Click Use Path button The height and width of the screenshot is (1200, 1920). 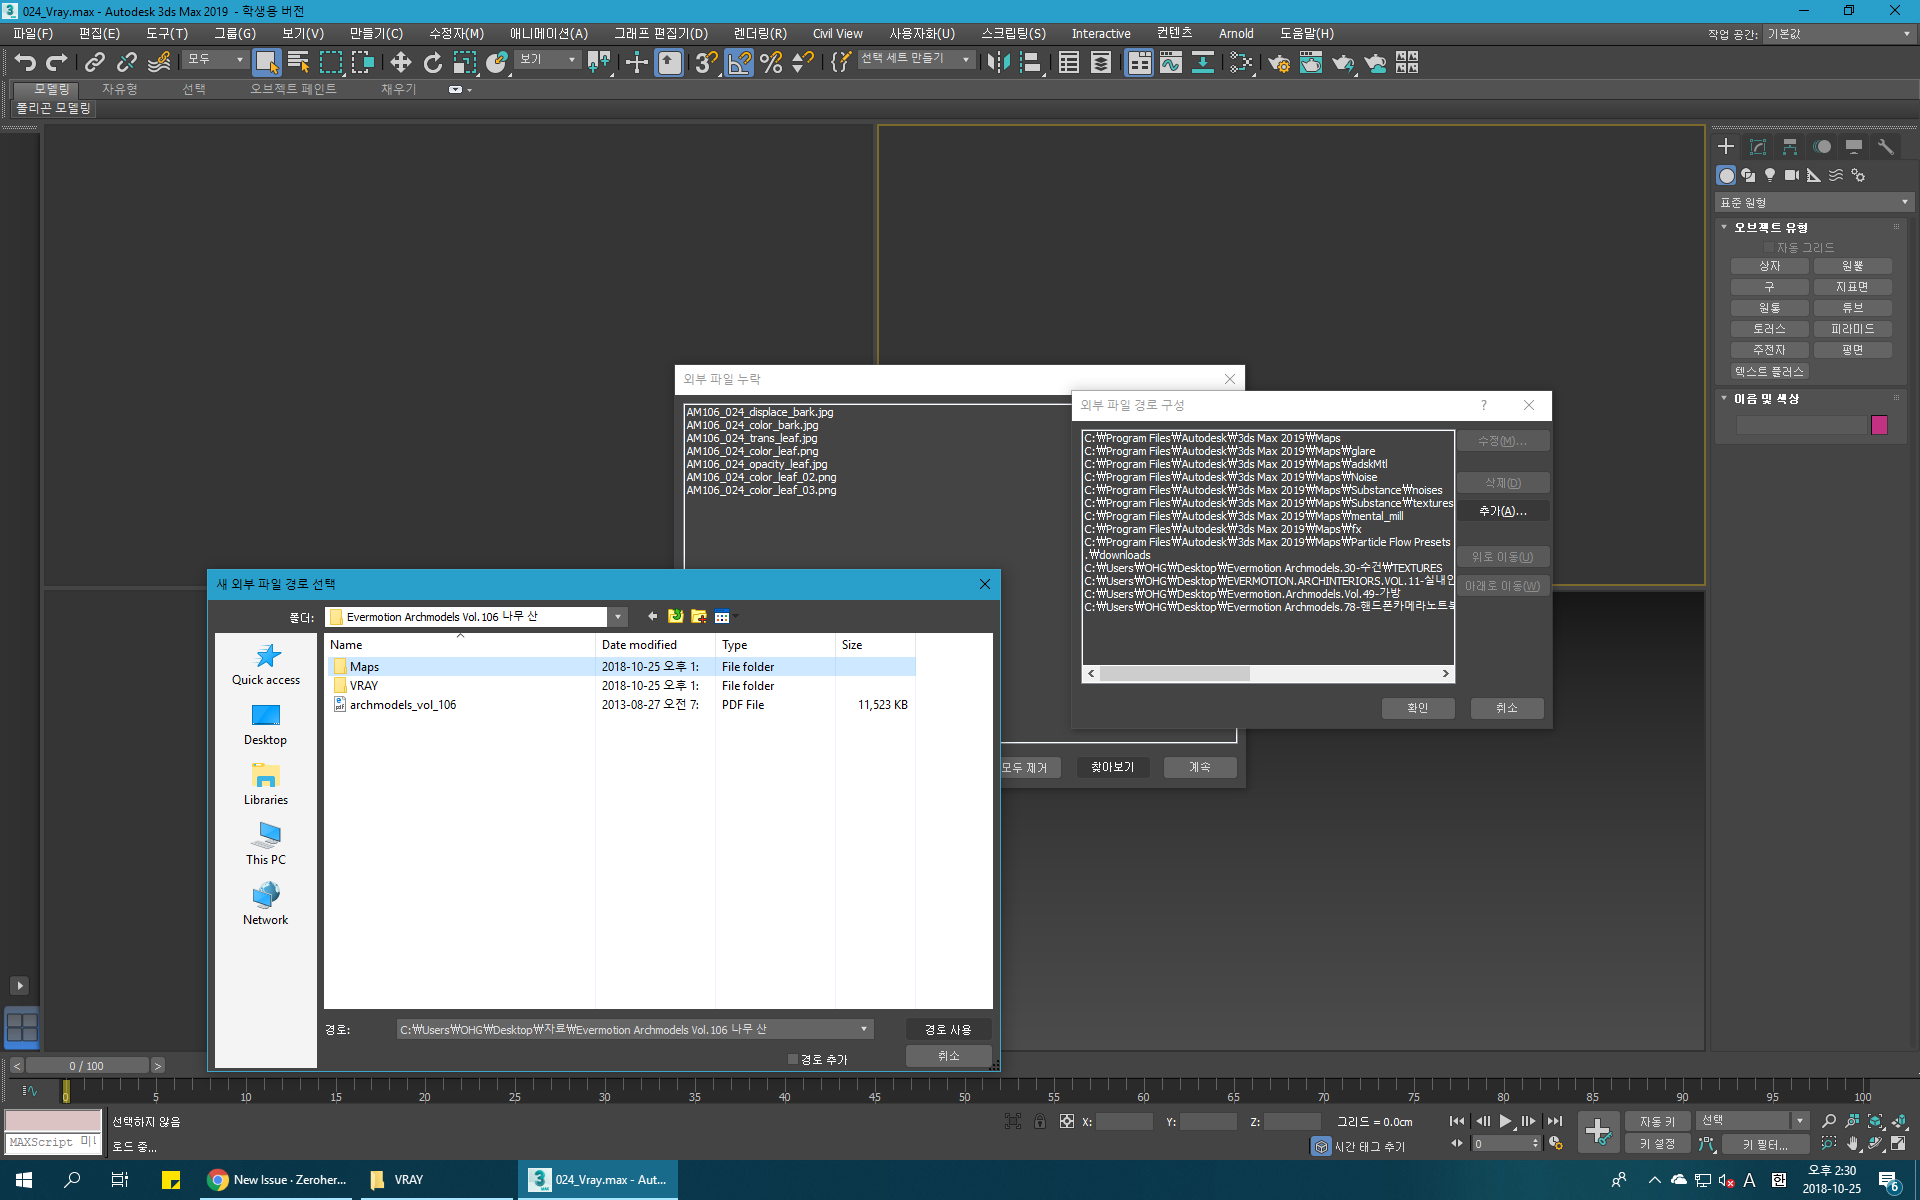948,1029
